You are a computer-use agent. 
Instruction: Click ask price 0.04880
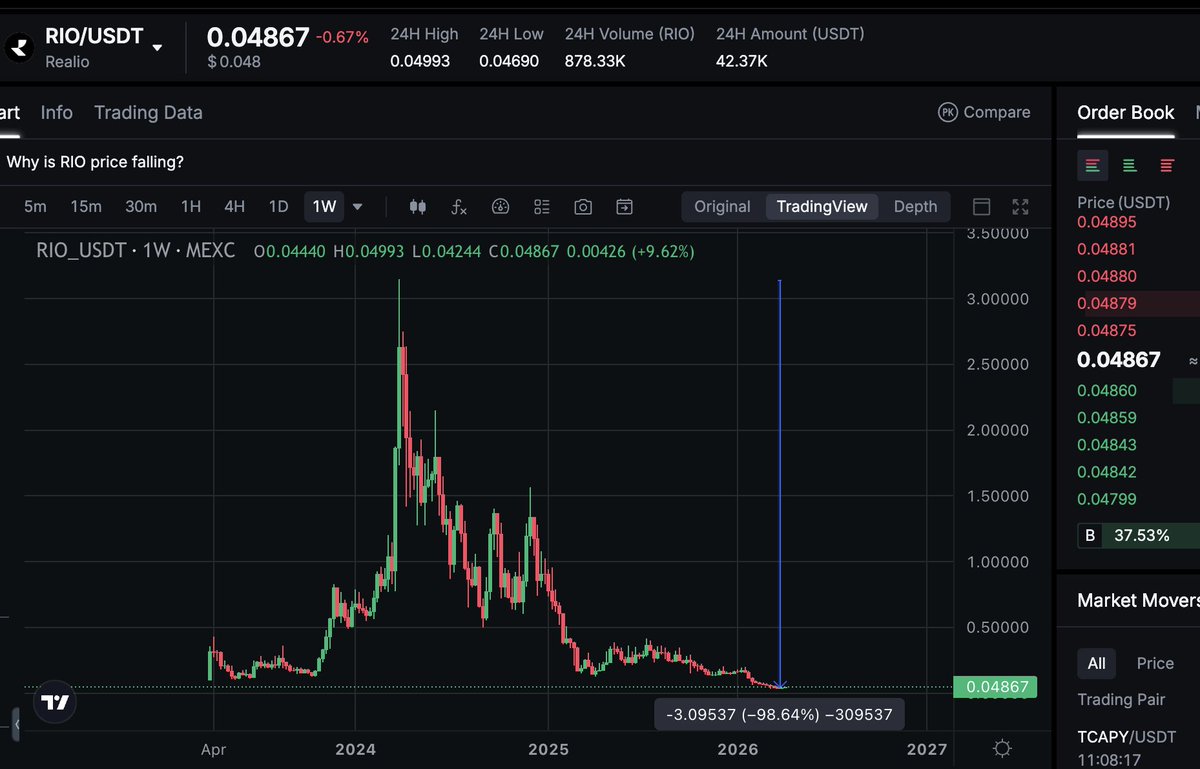[x=1107, y=276]
